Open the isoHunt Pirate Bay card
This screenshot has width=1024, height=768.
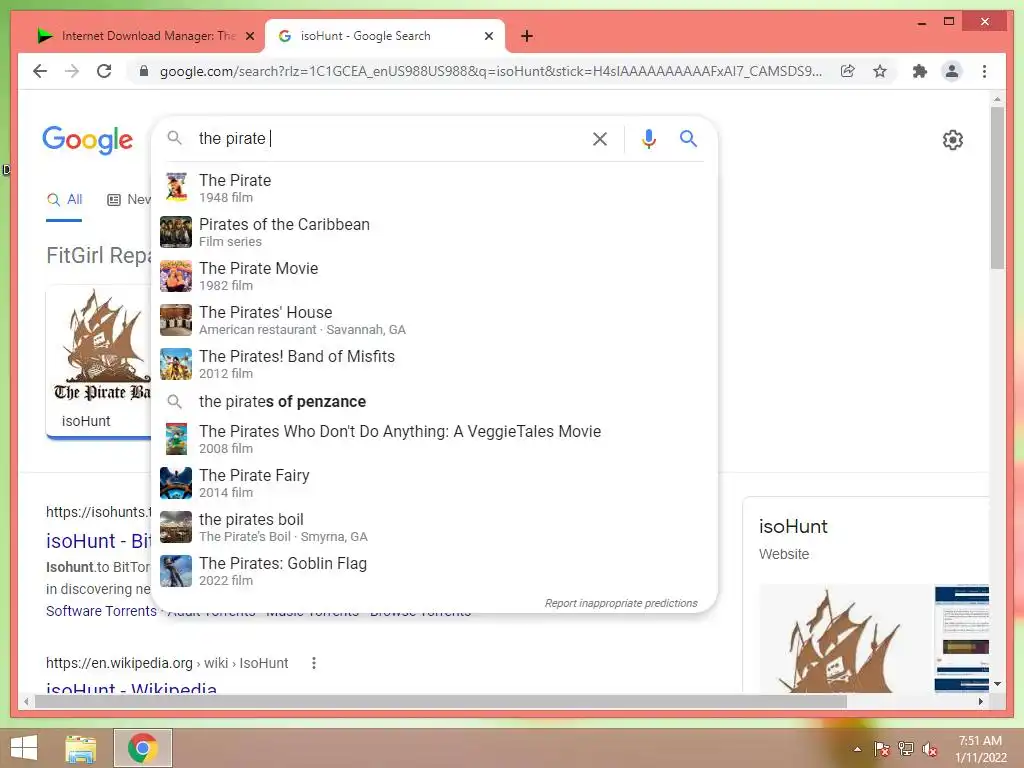(x=99, y=361)
